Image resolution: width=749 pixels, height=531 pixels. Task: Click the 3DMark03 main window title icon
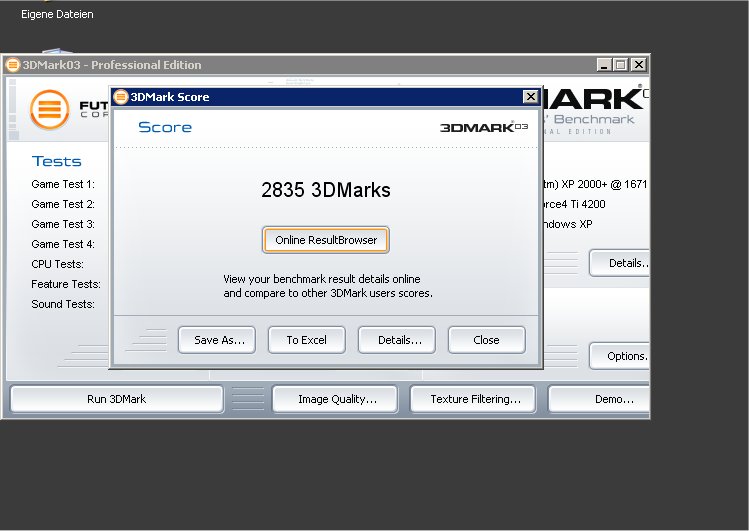13,64
